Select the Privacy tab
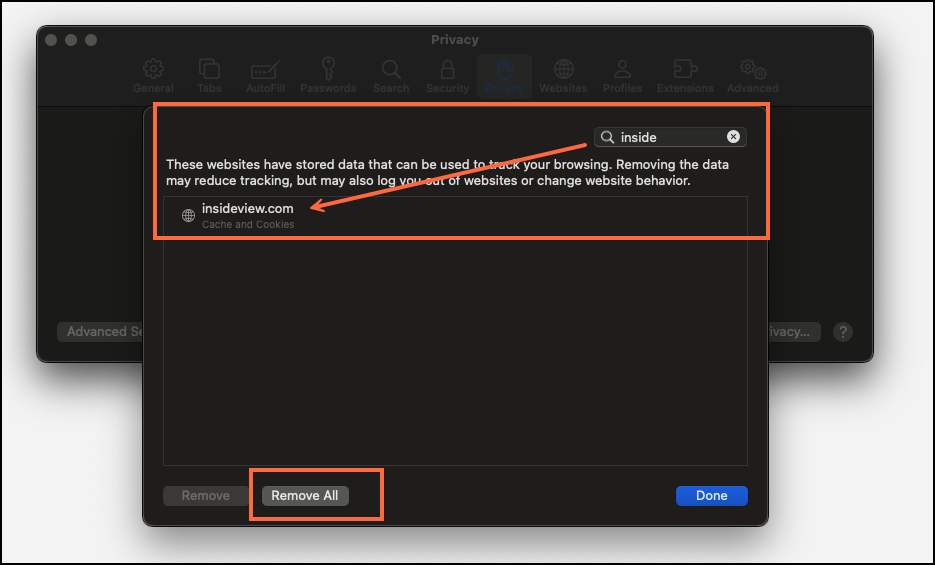Viewport: 935px width, 565px height. pyautogui.click(x=504, y=76)
